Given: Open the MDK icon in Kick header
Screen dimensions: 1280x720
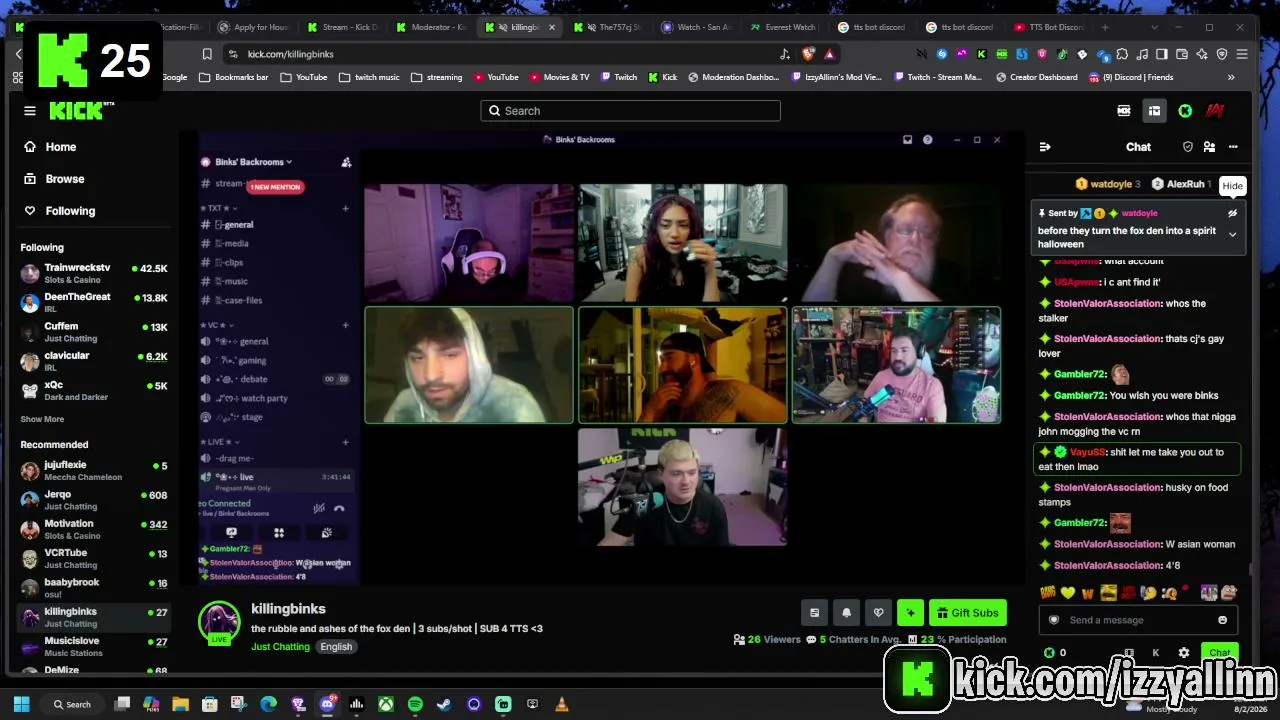Looking at the screenshot, I should tap(1124, 111).
